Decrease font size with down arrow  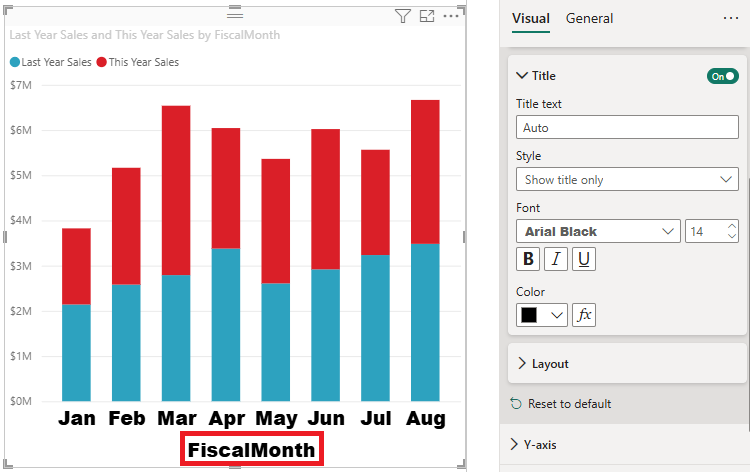click(x=732, y=236)
